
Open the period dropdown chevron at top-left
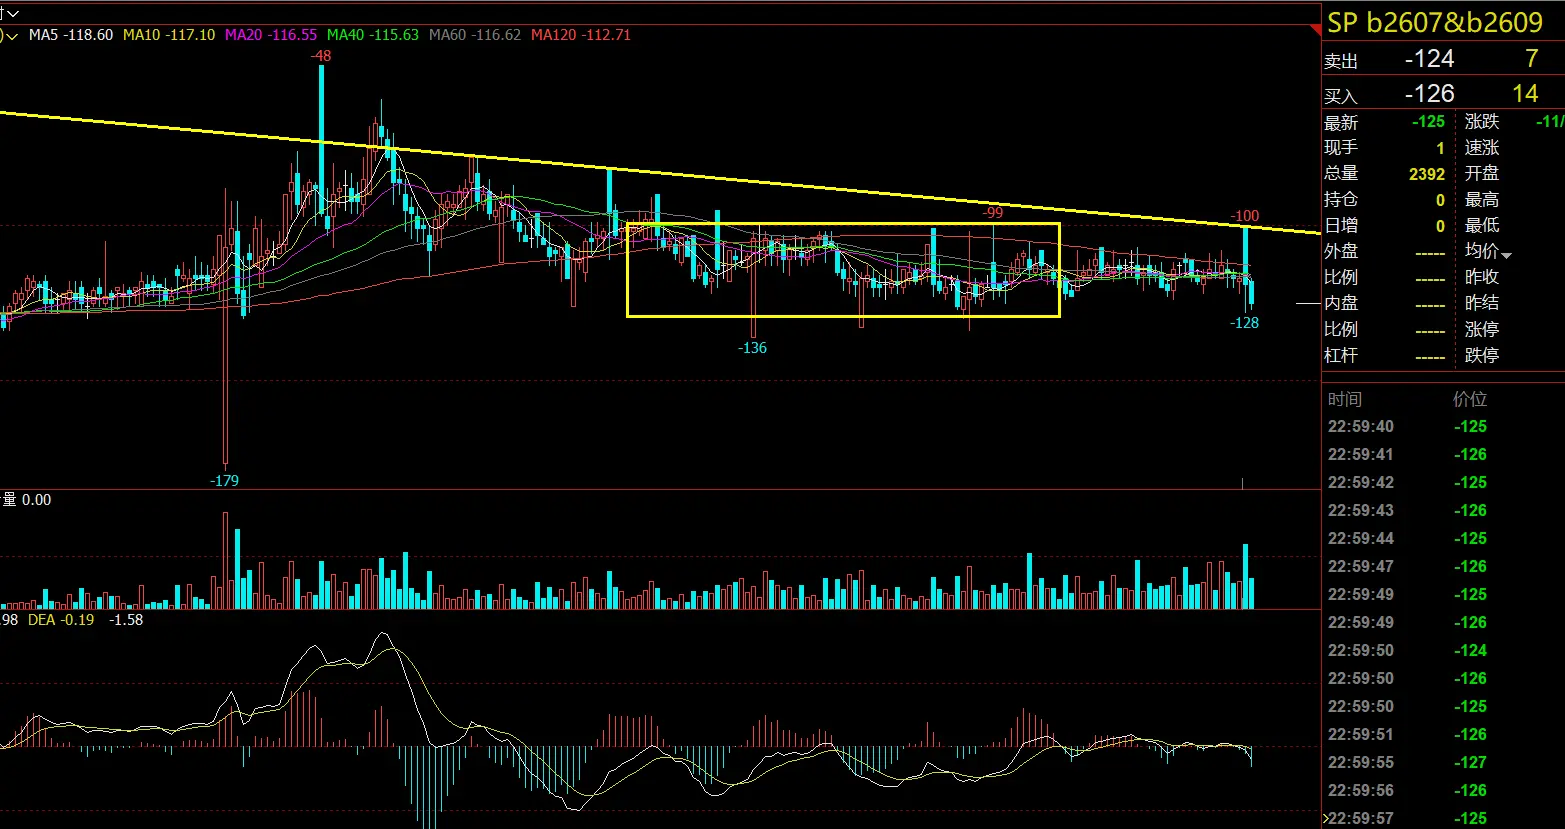14,13
